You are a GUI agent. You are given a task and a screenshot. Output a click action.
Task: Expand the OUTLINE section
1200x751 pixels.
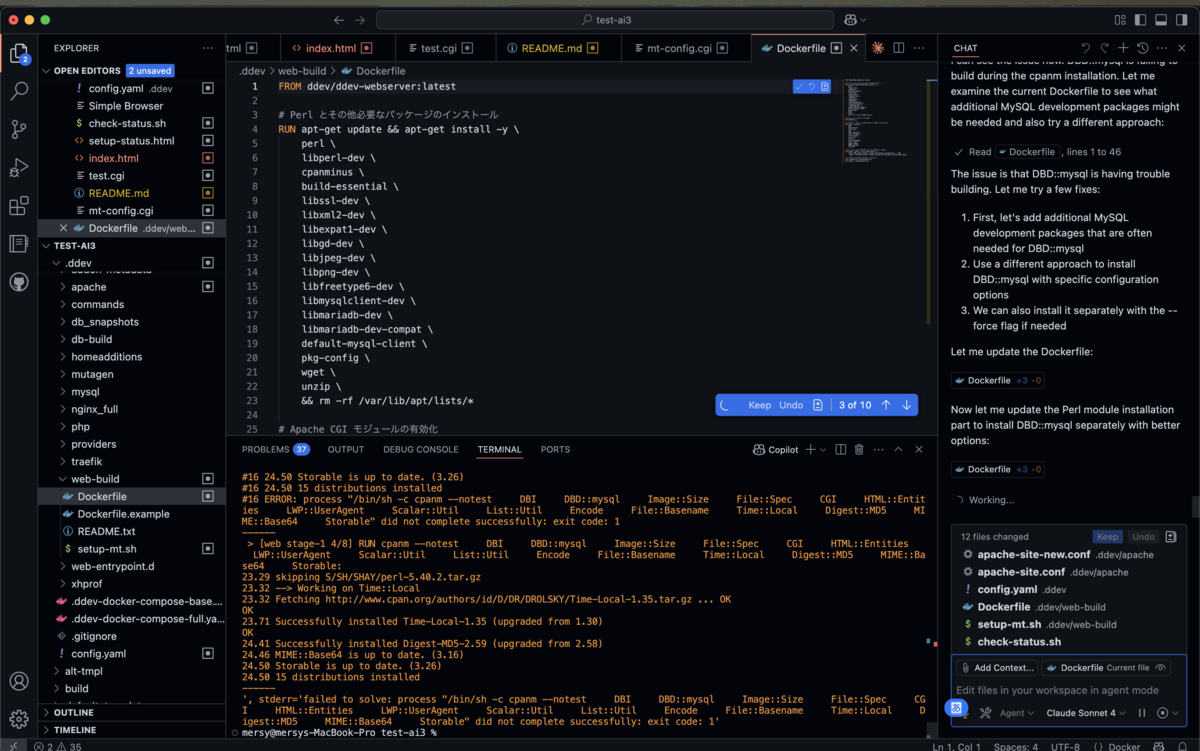[x=74, y=713]
